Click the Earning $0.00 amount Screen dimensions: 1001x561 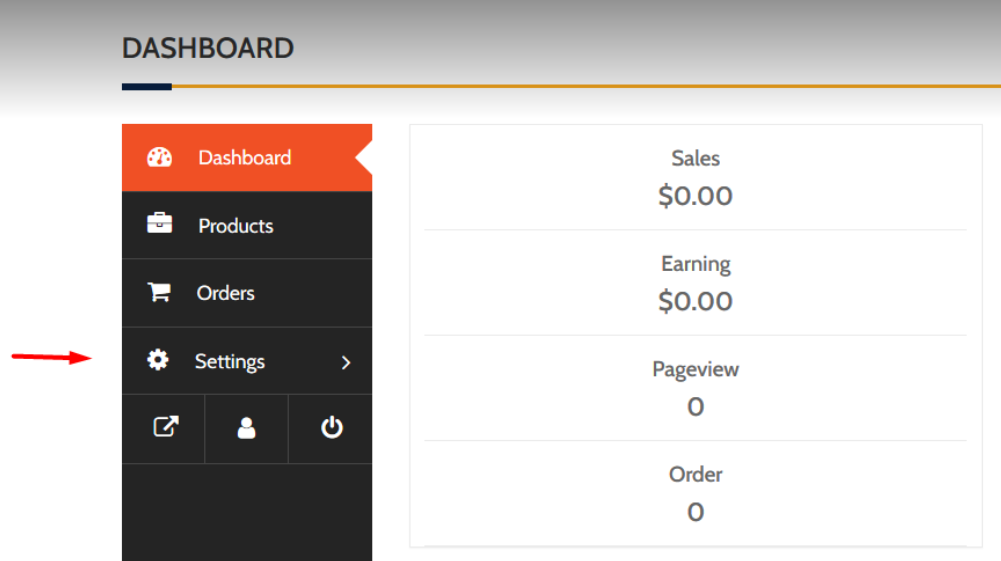tap(695, 301)
